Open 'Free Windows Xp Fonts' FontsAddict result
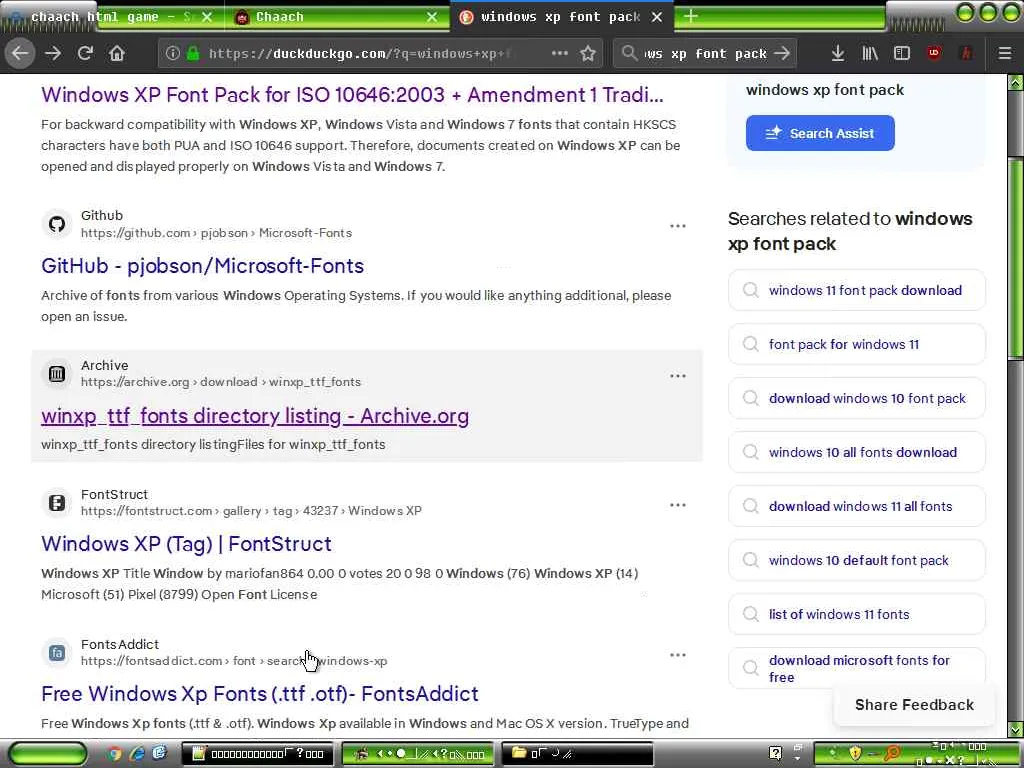Viewport: 1024px width, 768px height. click(x=260, y=694)
